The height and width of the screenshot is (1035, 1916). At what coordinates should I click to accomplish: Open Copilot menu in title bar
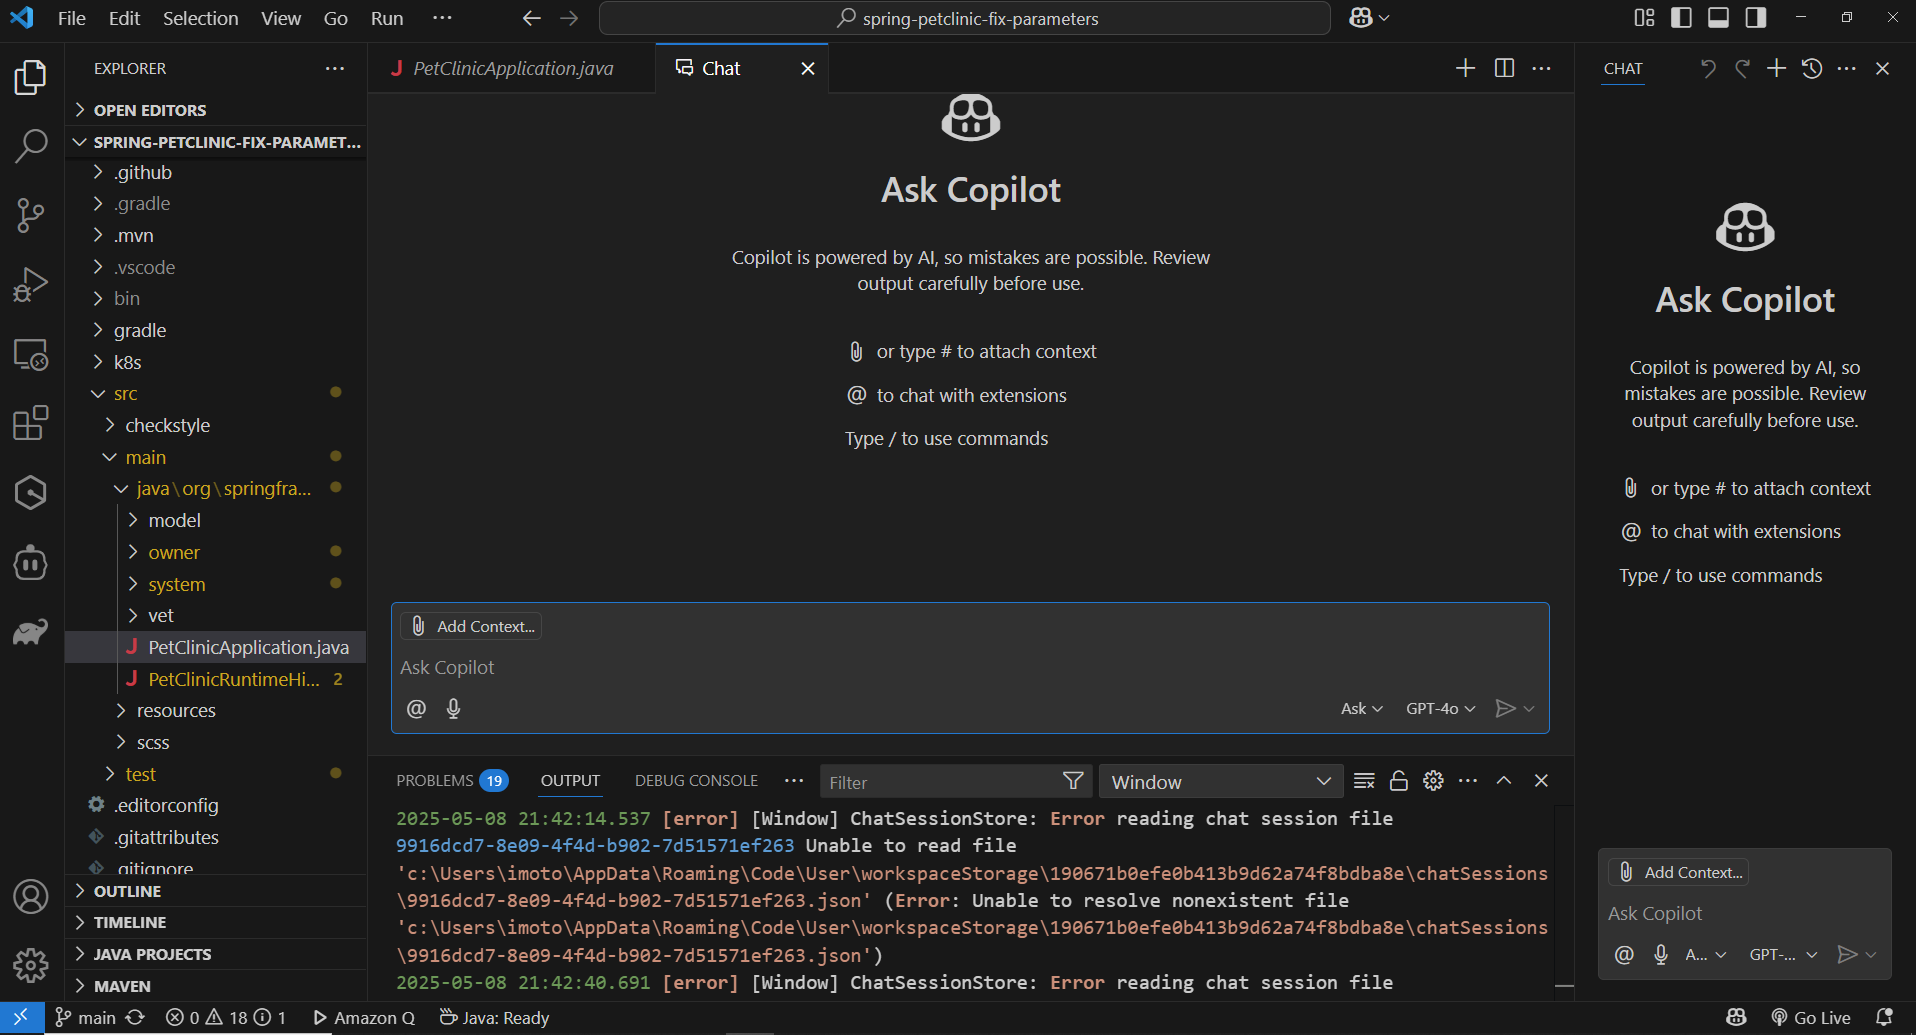click(1369, 18)
